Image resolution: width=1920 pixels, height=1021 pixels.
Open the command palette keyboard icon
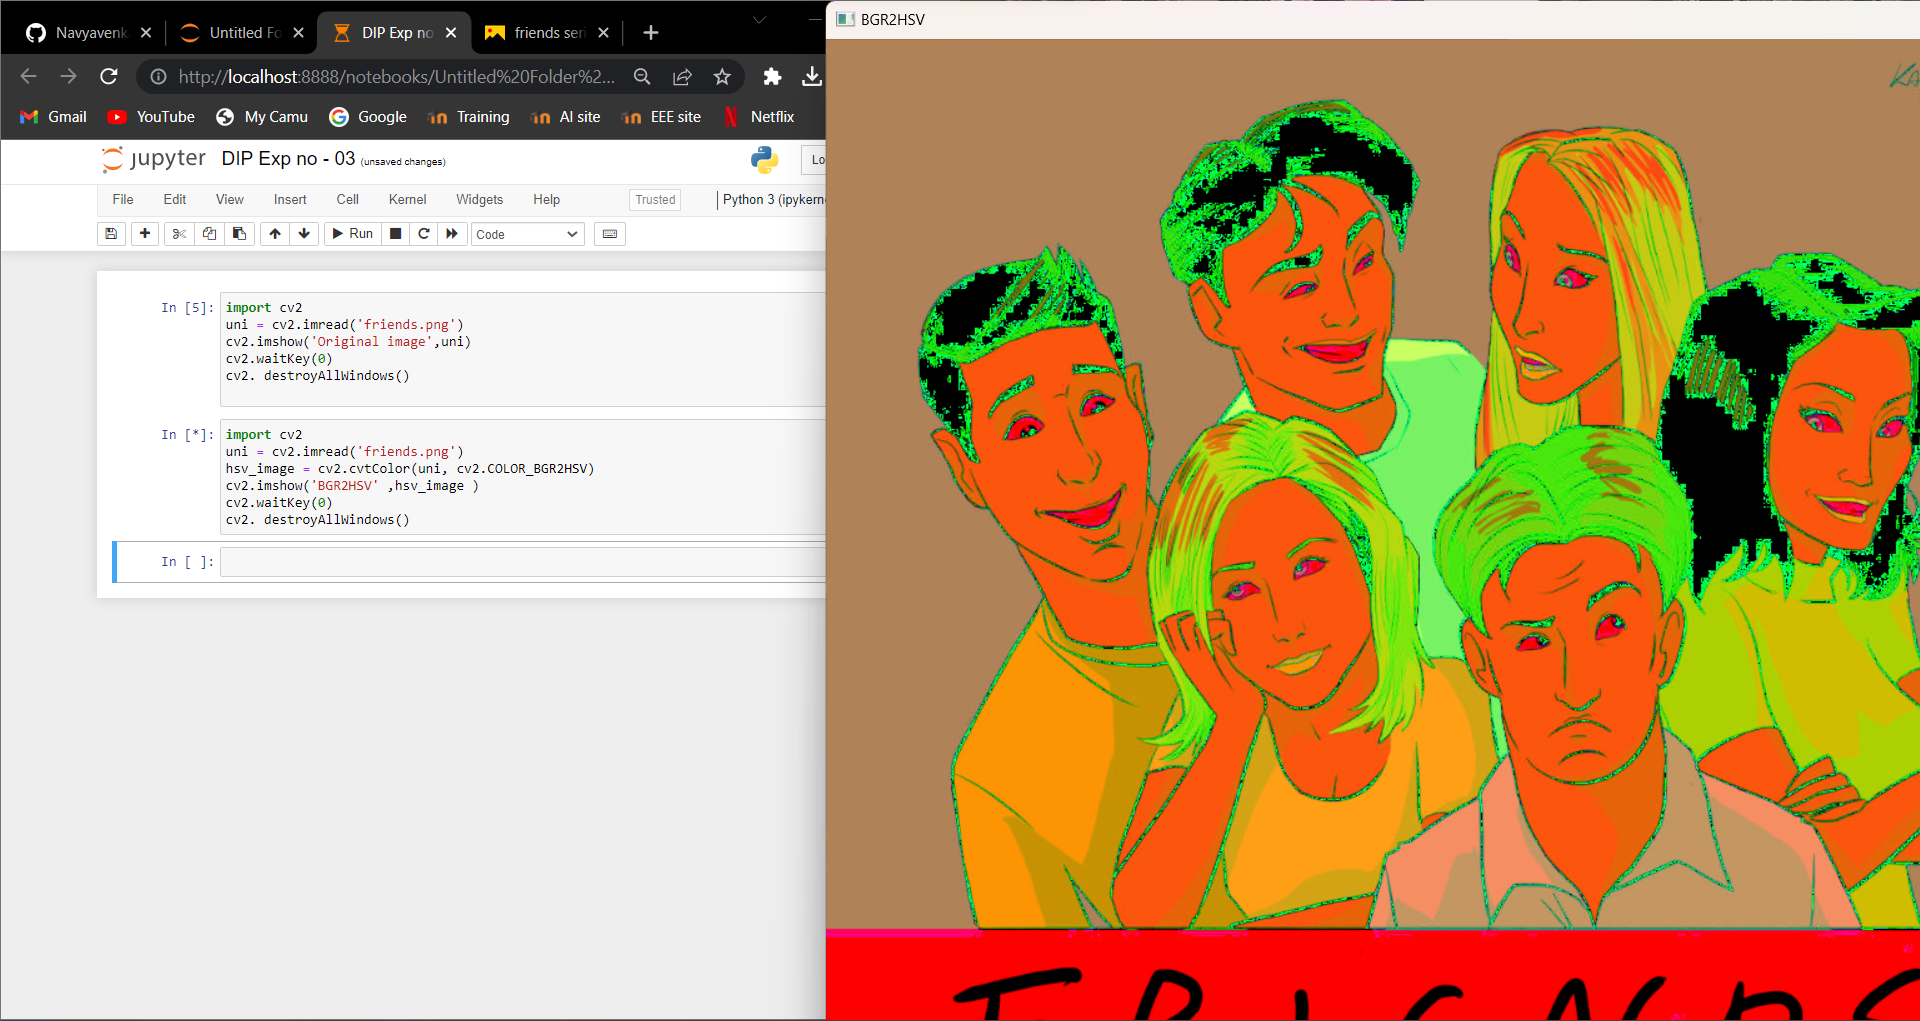click(610, 234)
